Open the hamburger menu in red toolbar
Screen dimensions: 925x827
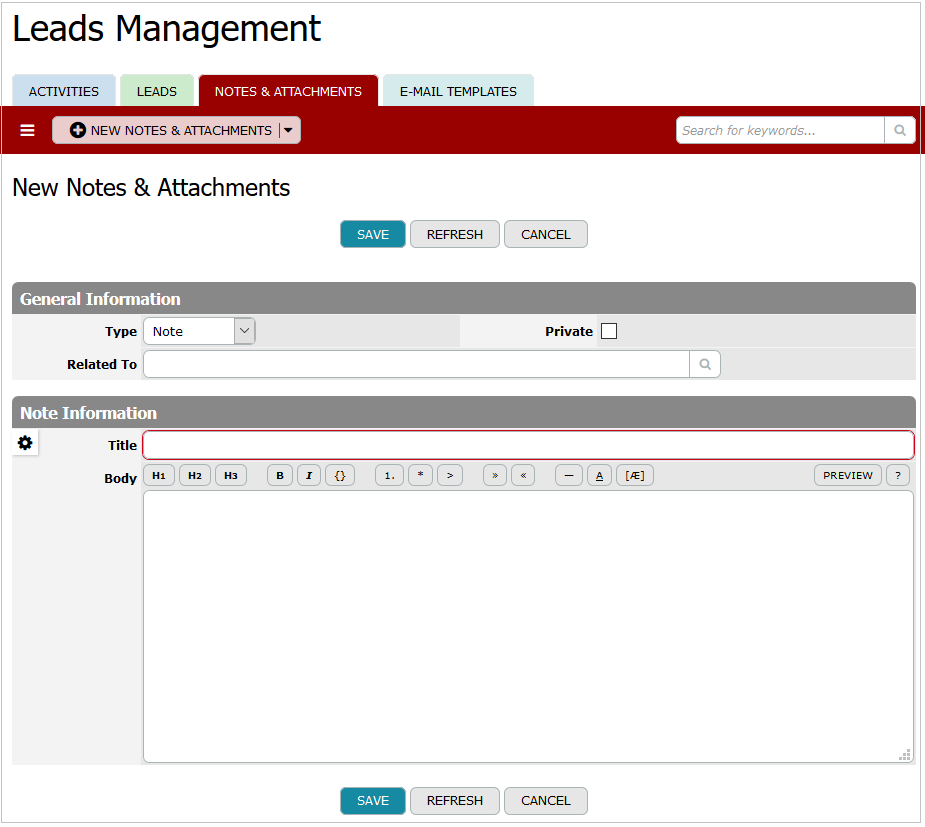pos(28,131)
